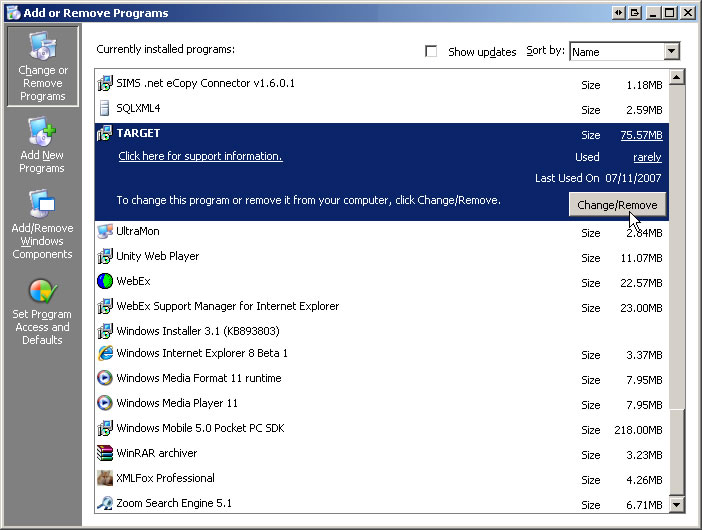Click the UltraMon monitor icon

click(x=105, y=231)
